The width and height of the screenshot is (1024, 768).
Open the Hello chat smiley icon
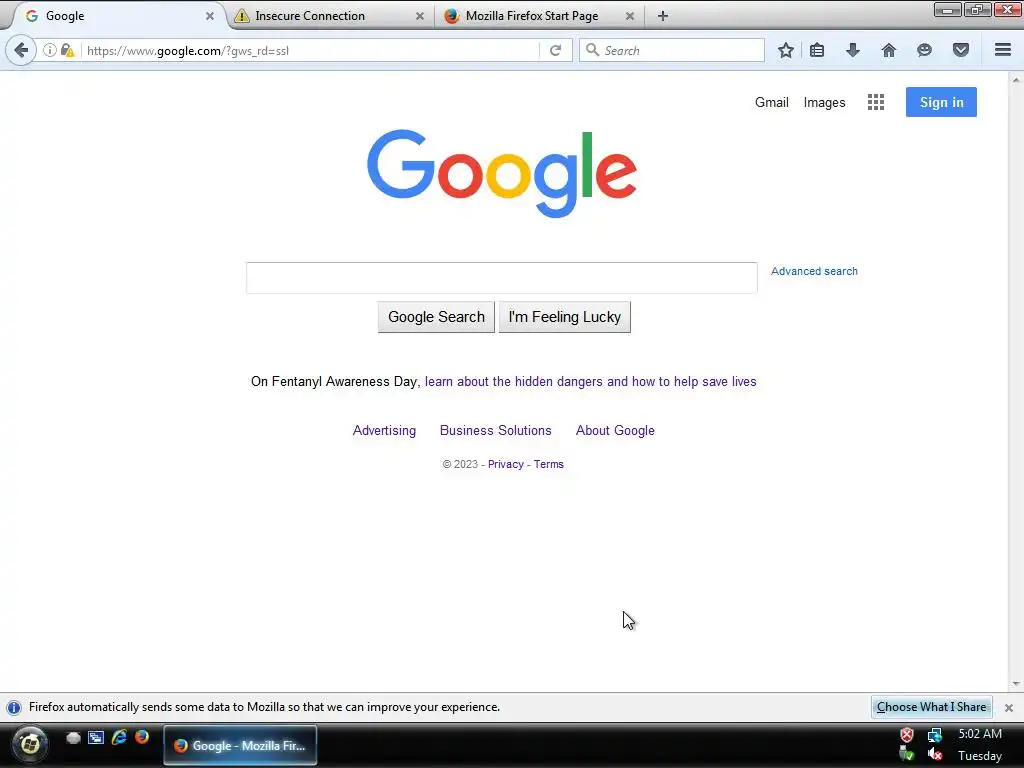[924, 50]
